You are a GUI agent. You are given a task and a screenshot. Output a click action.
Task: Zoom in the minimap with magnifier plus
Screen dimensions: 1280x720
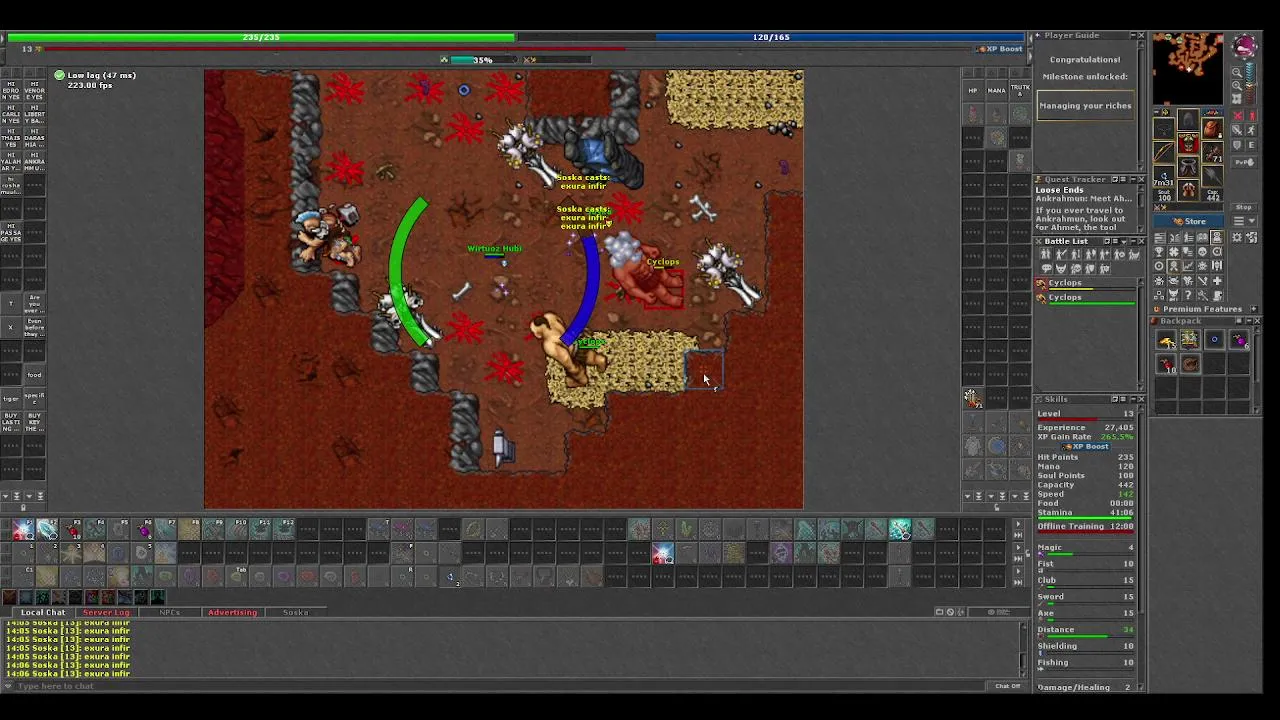click(1237, 86)
